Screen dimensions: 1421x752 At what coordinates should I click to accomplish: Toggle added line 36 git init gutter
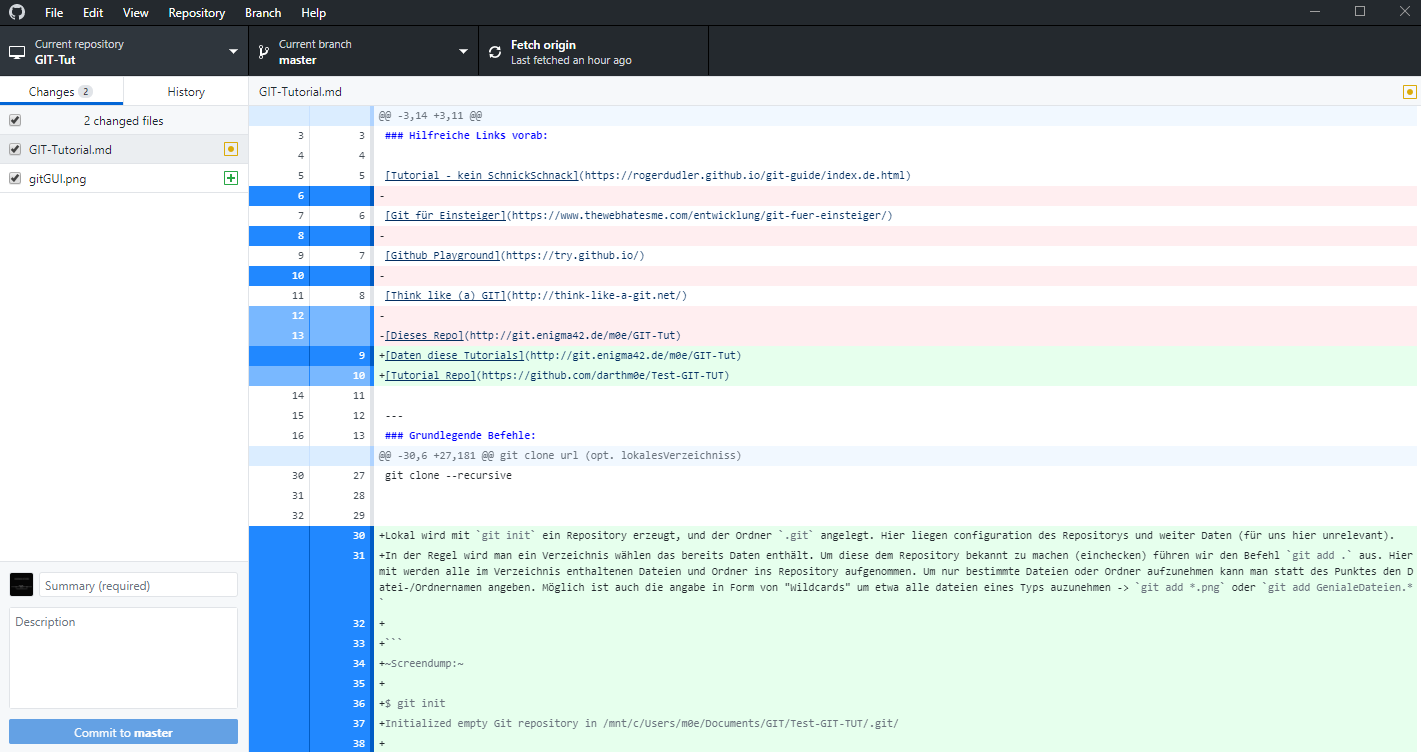(310, 703)
